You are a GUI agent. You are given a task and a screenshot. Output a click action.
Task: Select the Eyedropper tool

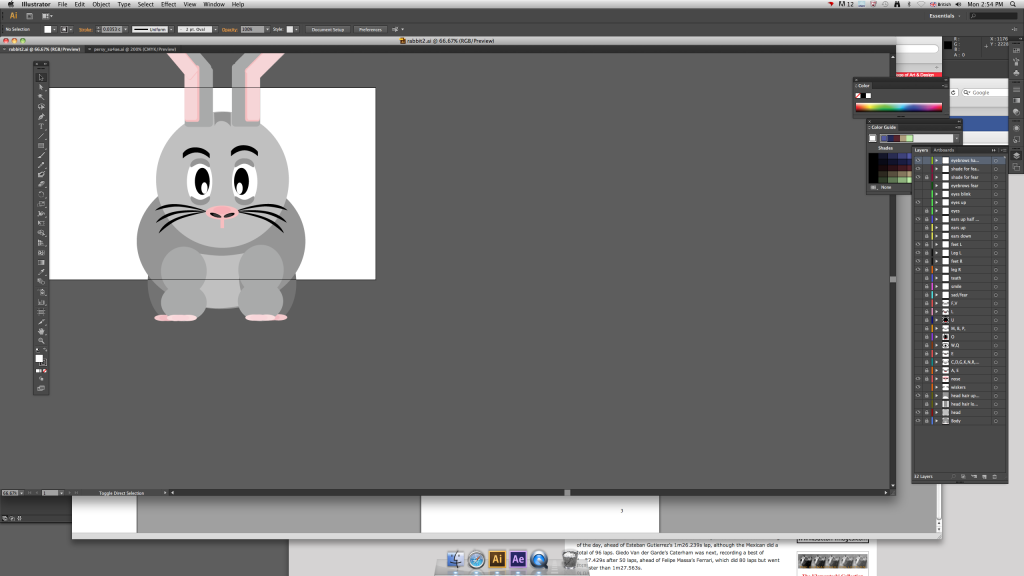[41, 271]
